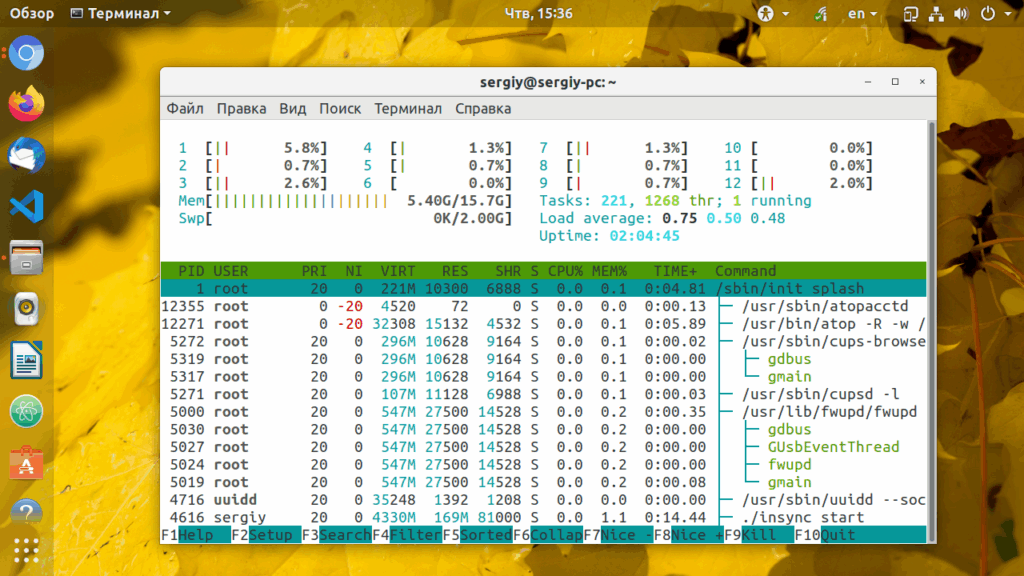1024x576 pixels.
Task: Open the Atom editor dock icon
Action: pyautogui.click(x=26, y=411)
